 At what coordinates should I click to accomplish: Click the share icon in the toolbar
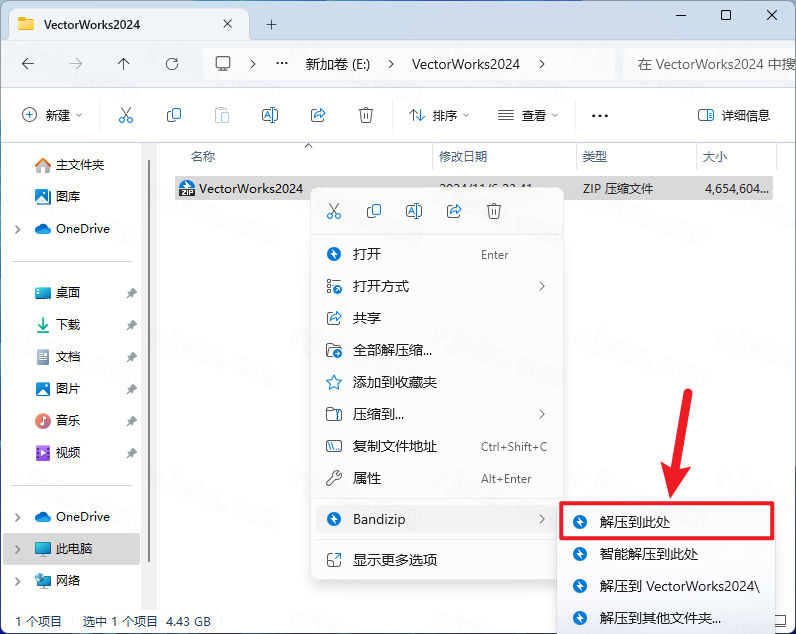pos(318,115)
